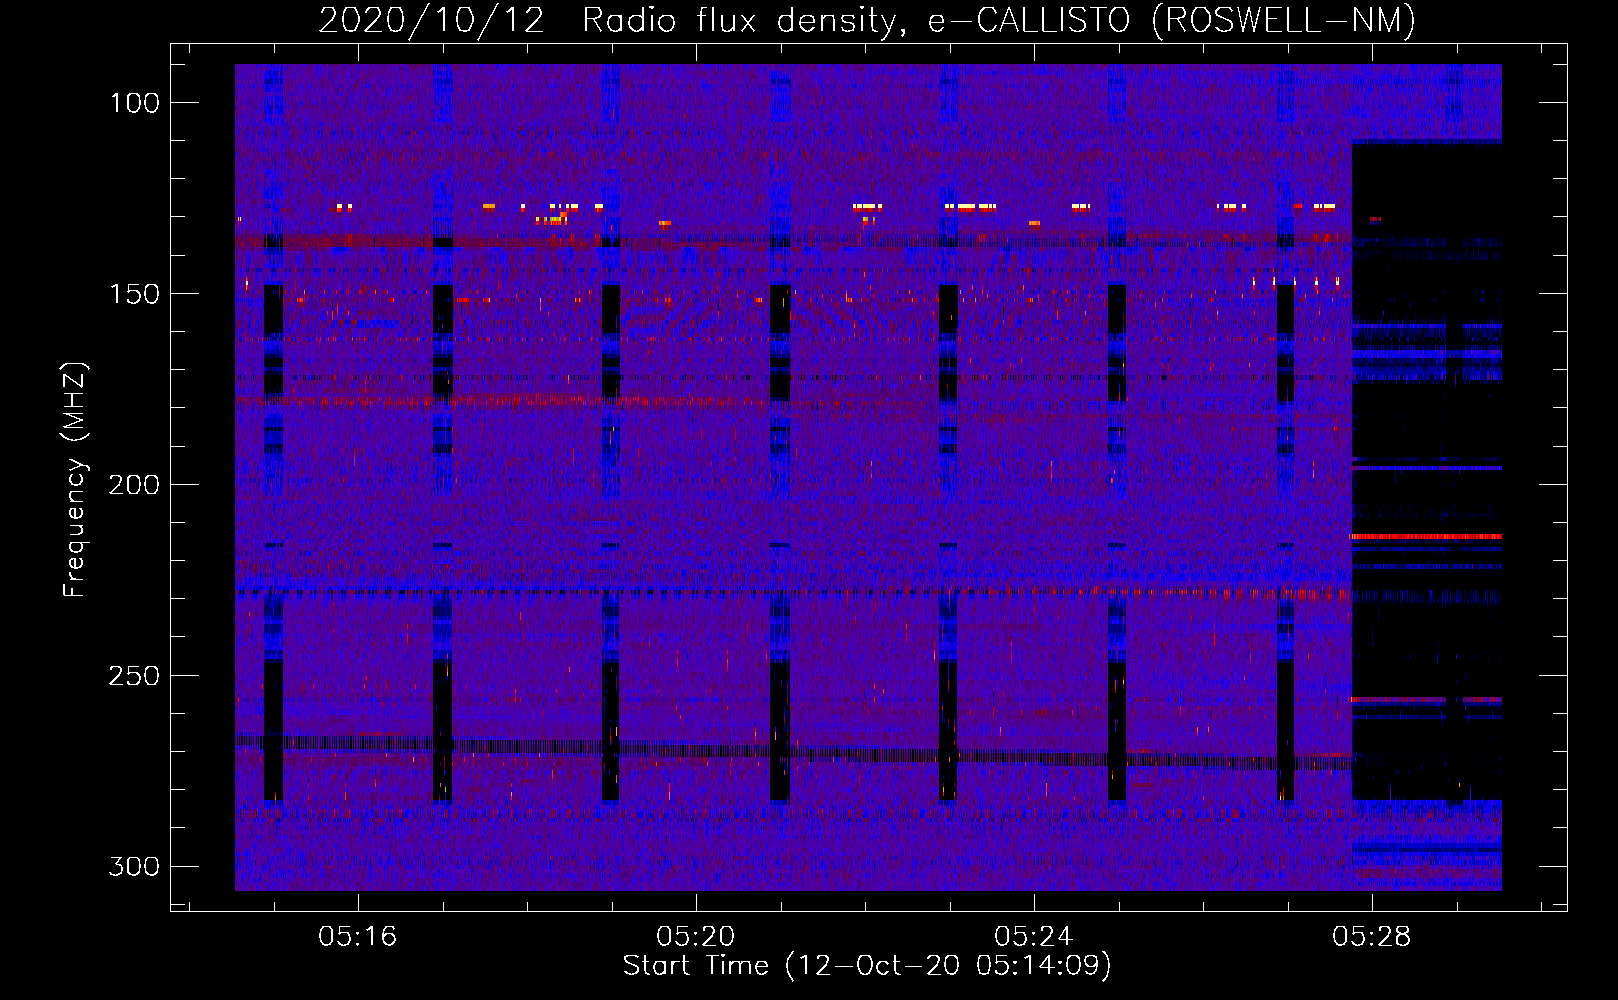Click the "Start Time (12-Oct-20 05:14:09)" label
This screenshot has width=1618, height=1000.
(867, 966)
